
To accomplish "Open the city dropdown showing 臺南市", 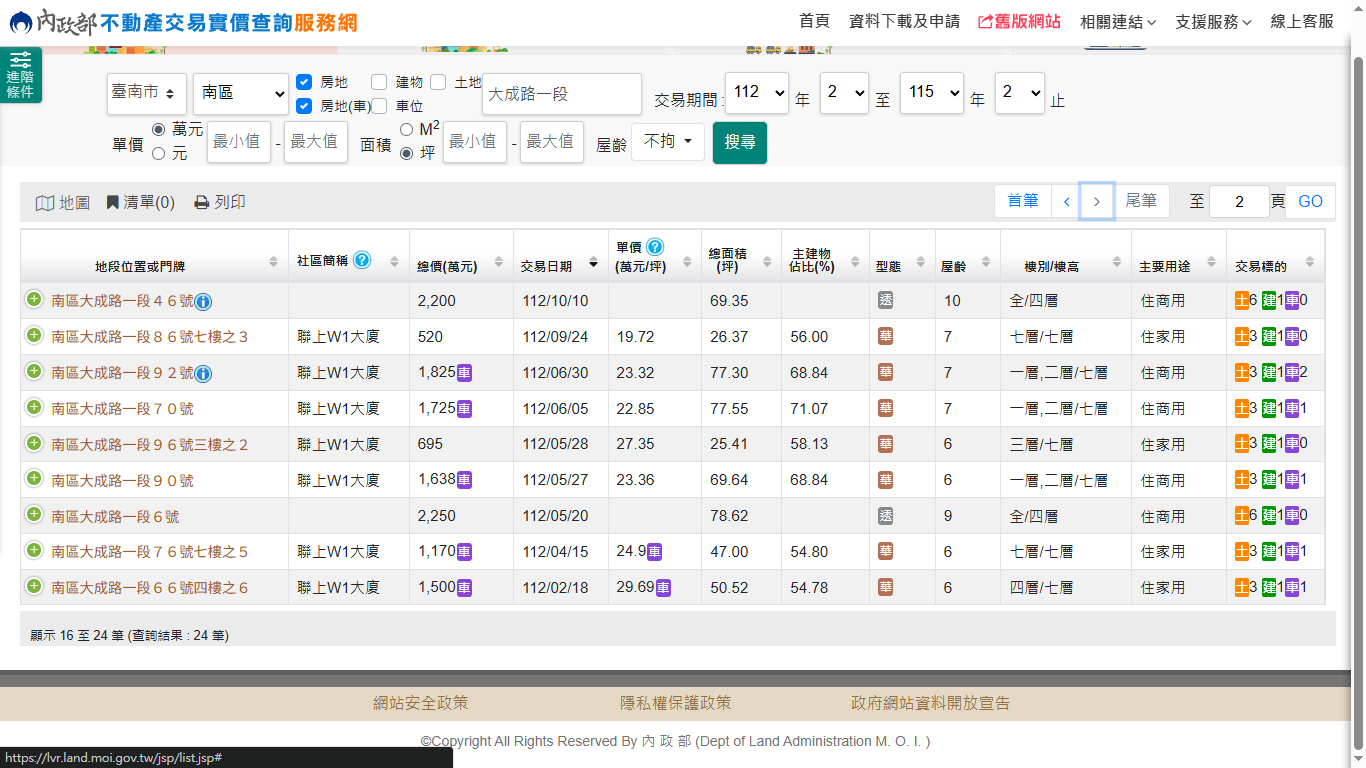I will (147, 93).
